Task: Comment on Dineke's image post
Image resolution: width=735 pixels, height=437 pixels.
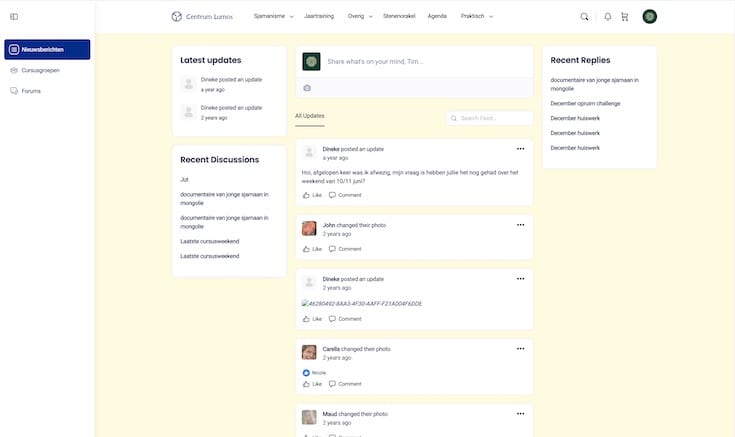Action: pyautogui.click(x=345, y=318)
